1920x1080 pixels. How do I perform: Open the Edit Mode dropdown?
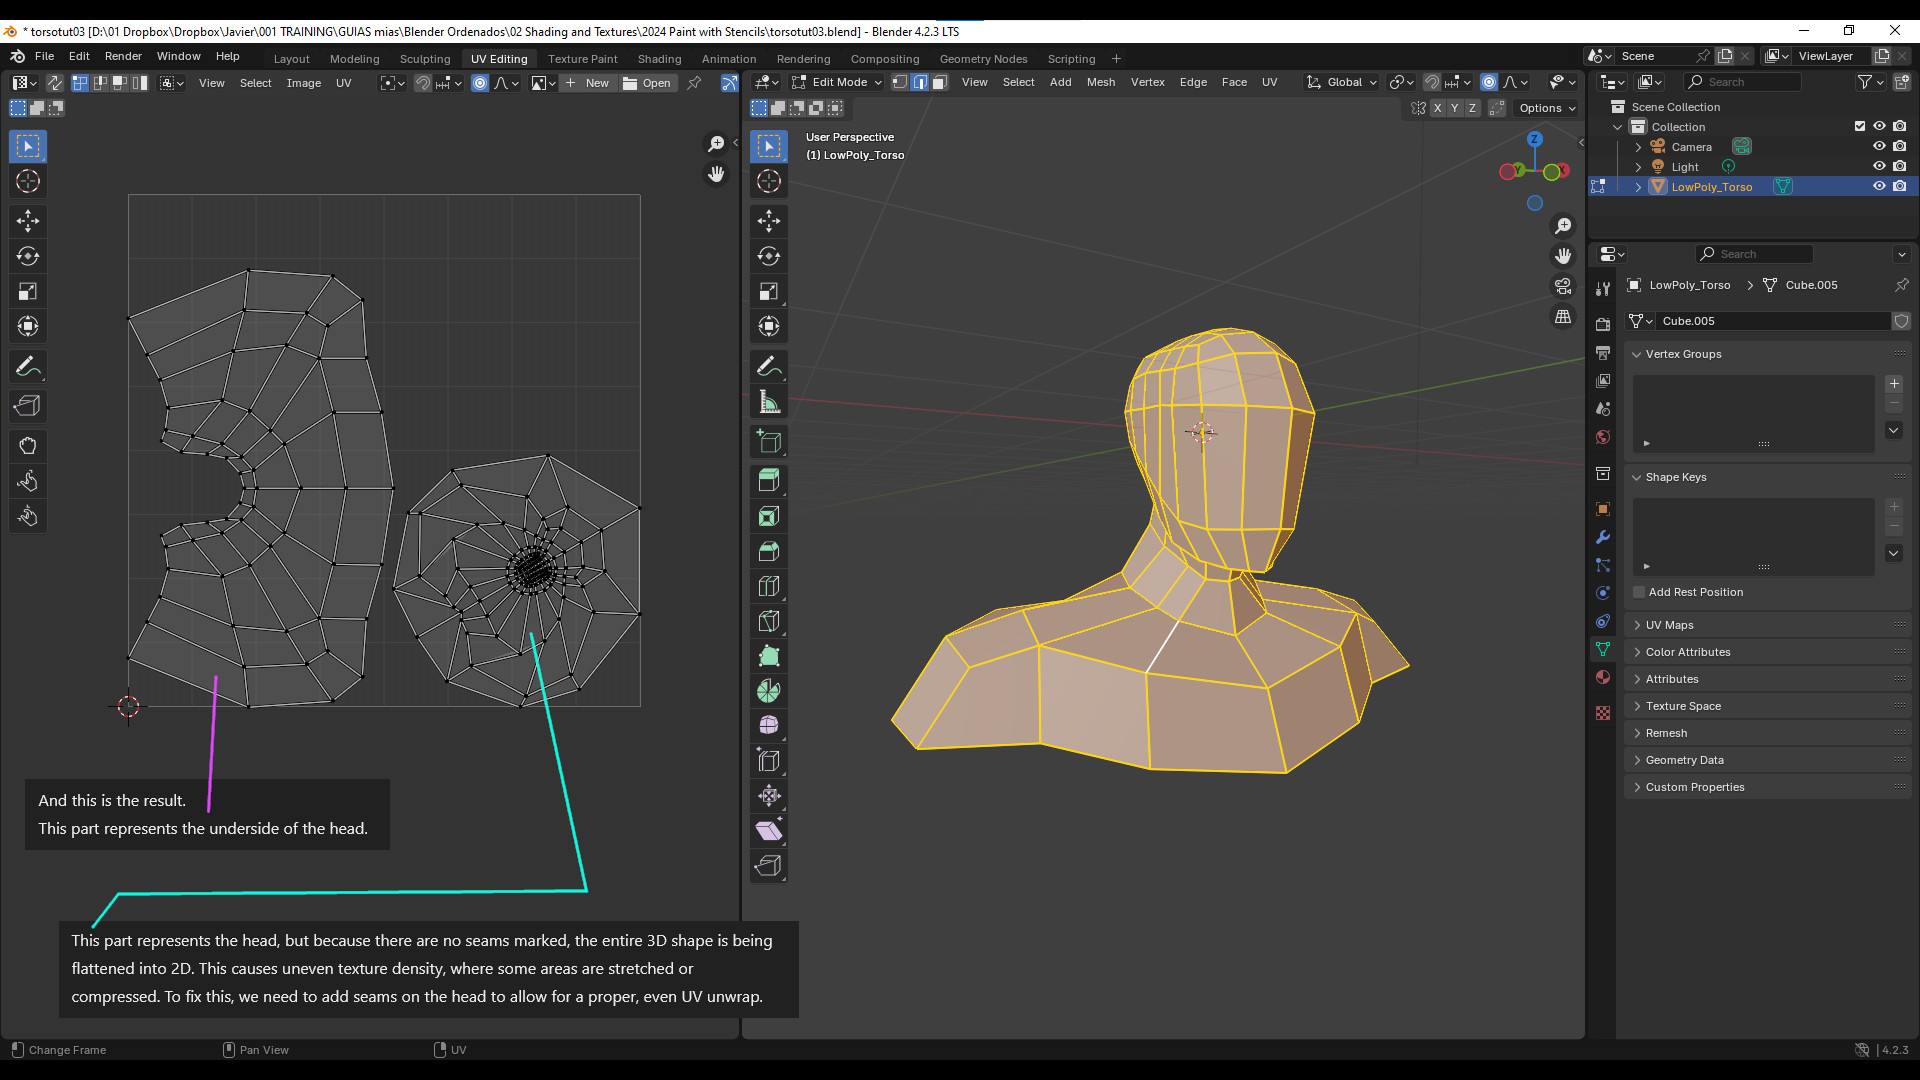pos(837,82)
